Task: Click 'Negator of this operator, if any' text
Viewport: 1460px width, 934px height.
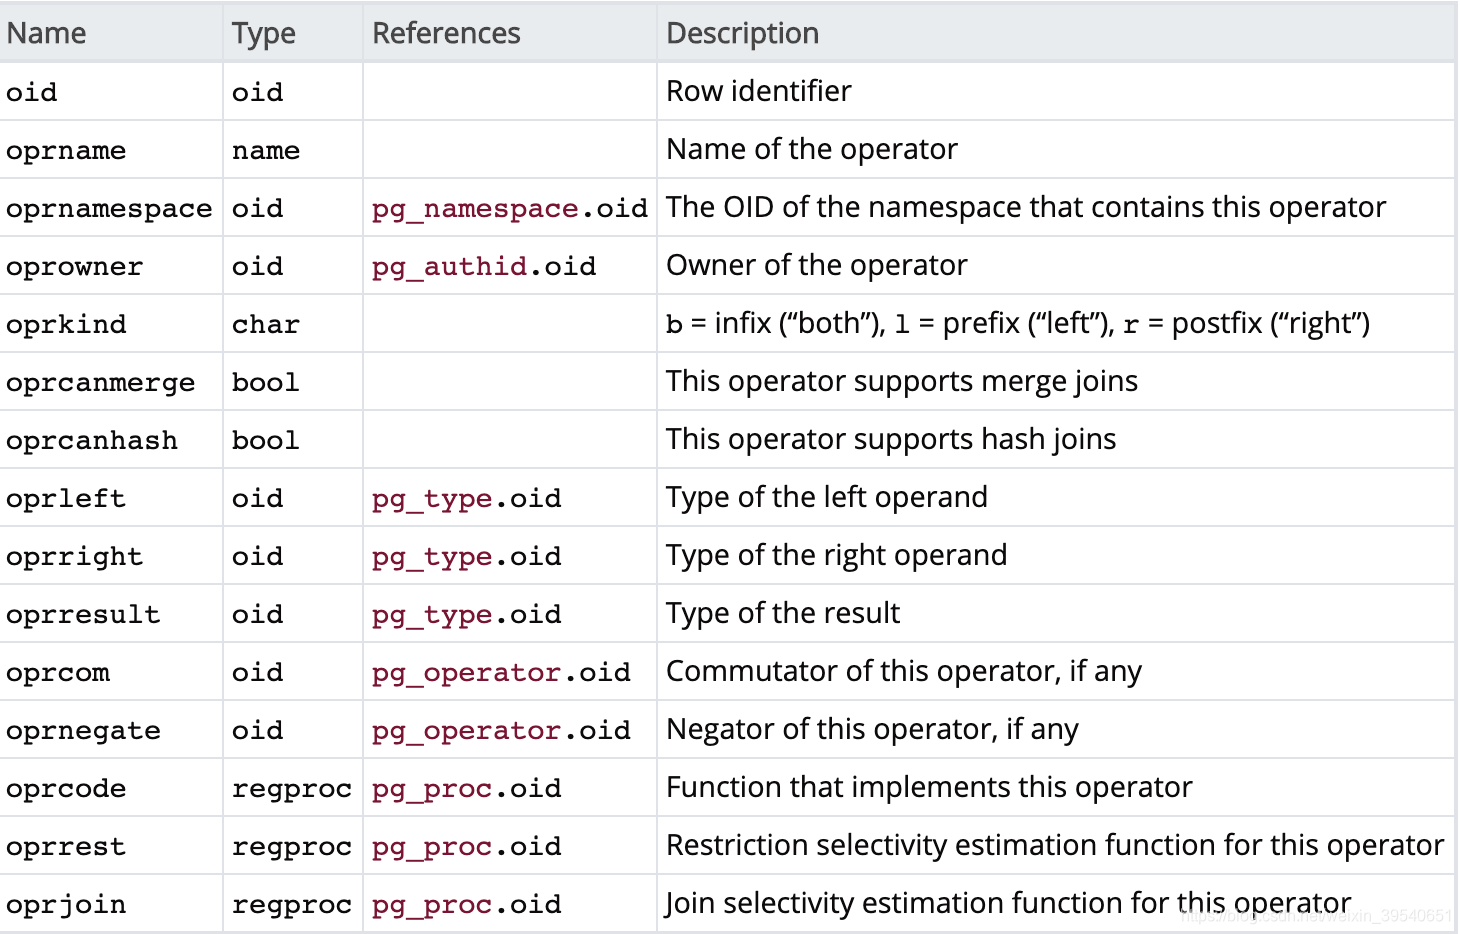Action: point(872,729)
